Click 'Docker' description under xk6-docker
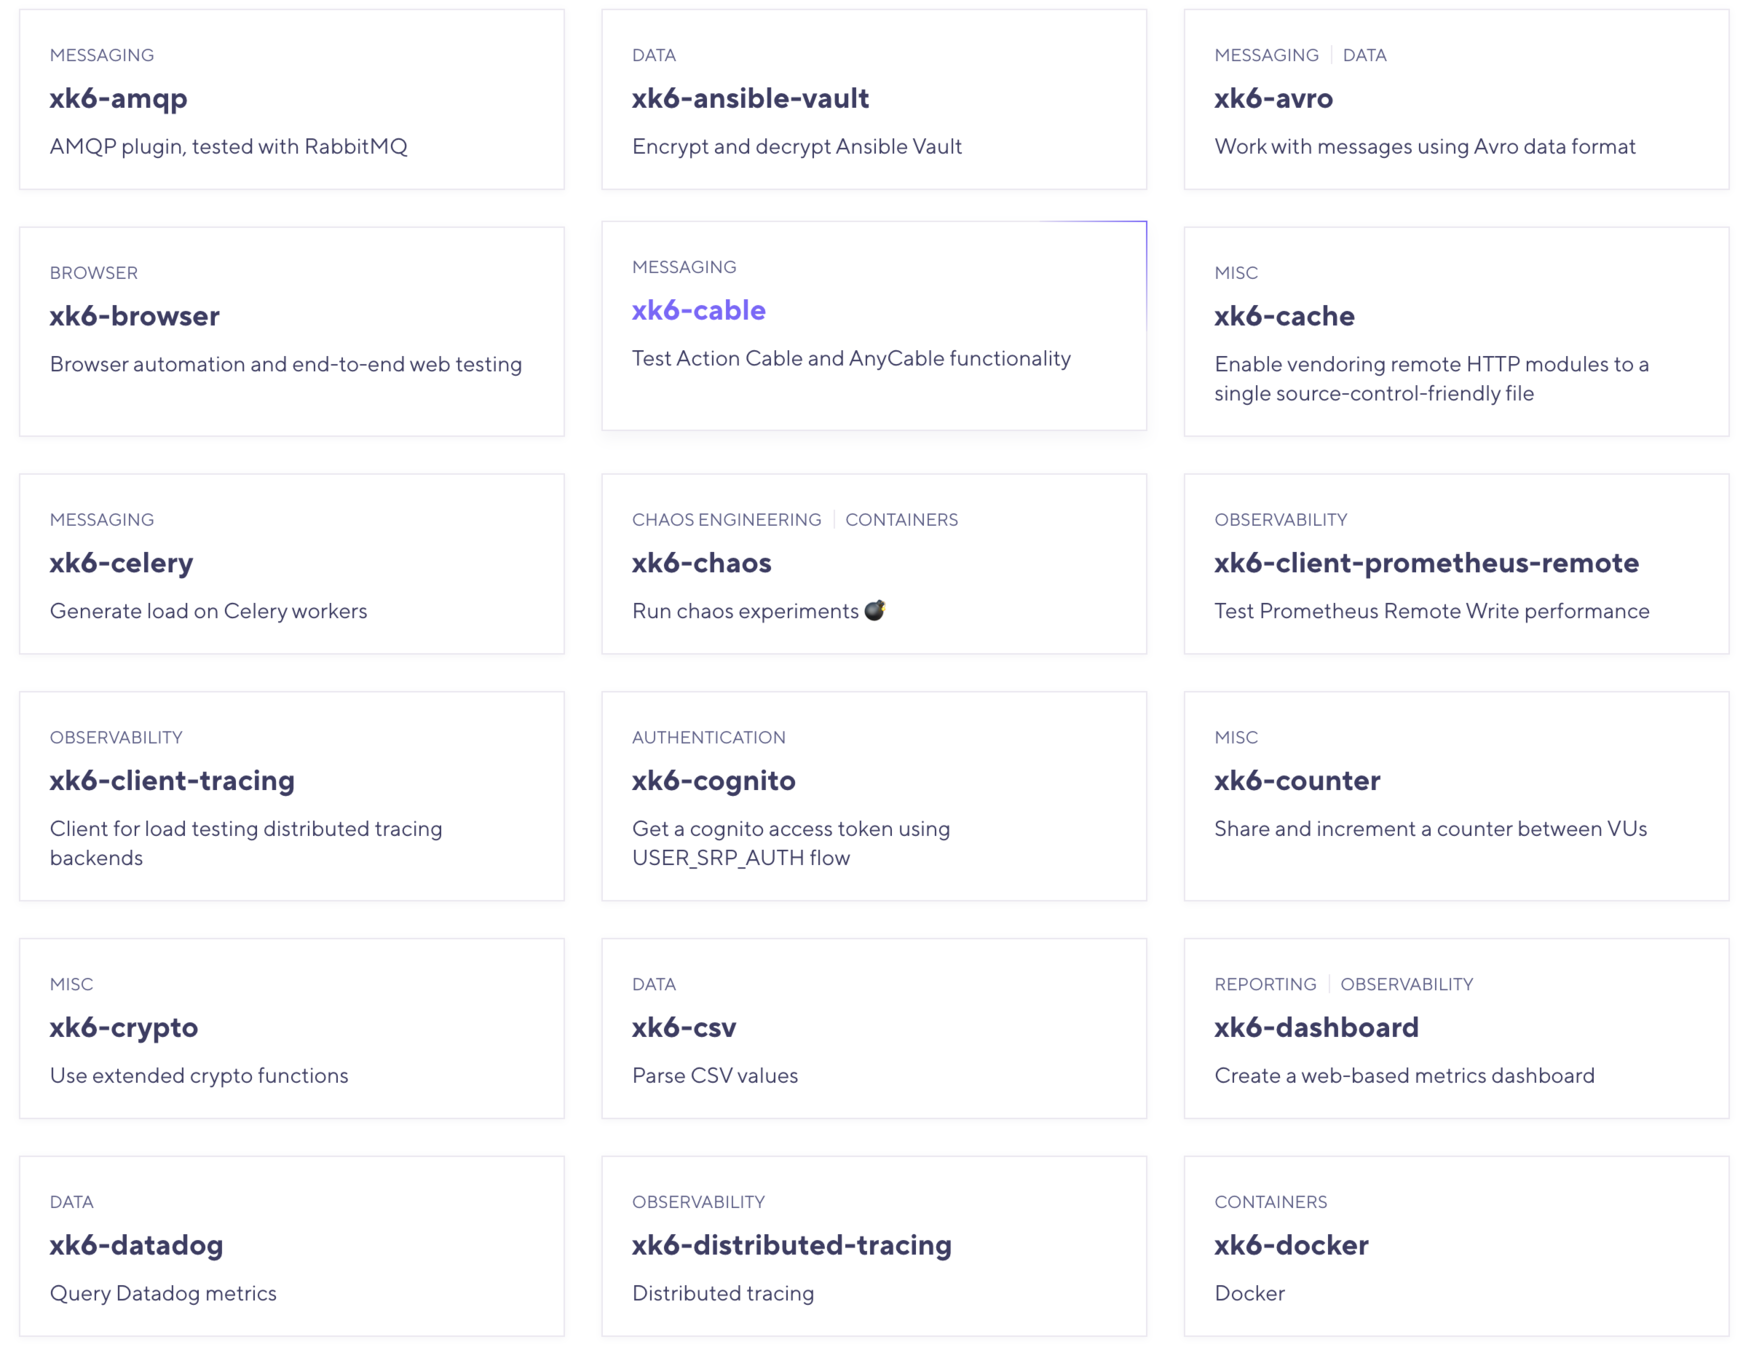This screenshot has height=1350, width=1743. click(1249, 1294)
